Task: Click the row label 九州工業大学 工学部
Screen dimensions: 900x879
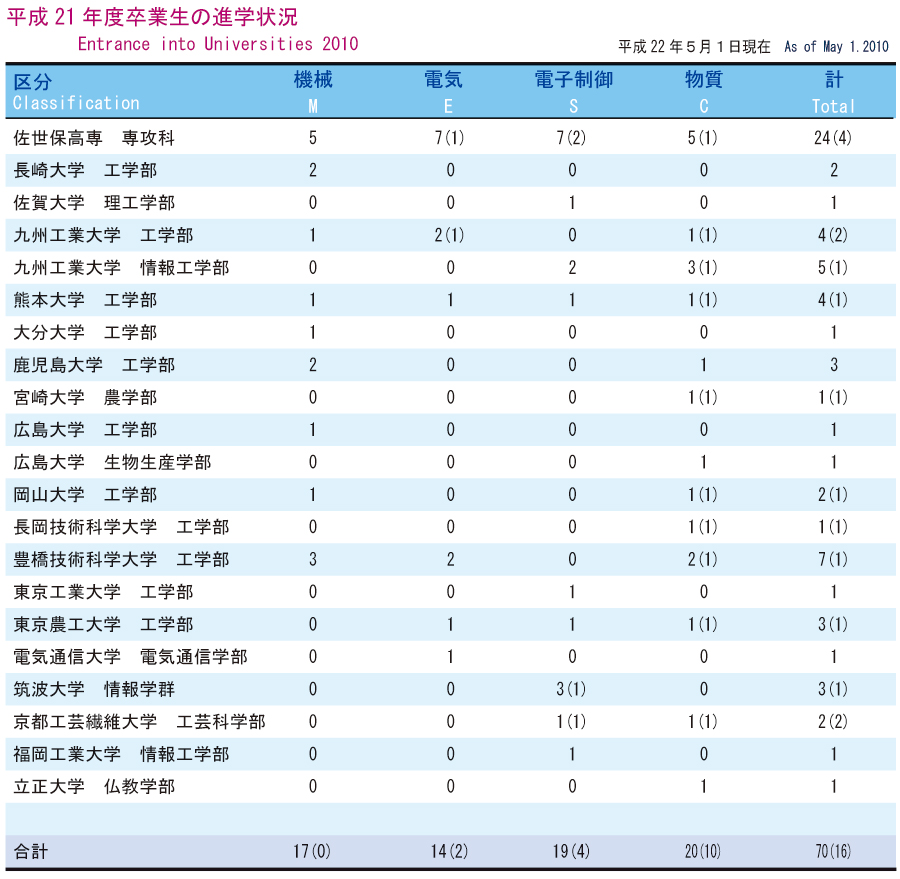Action: 103,235
